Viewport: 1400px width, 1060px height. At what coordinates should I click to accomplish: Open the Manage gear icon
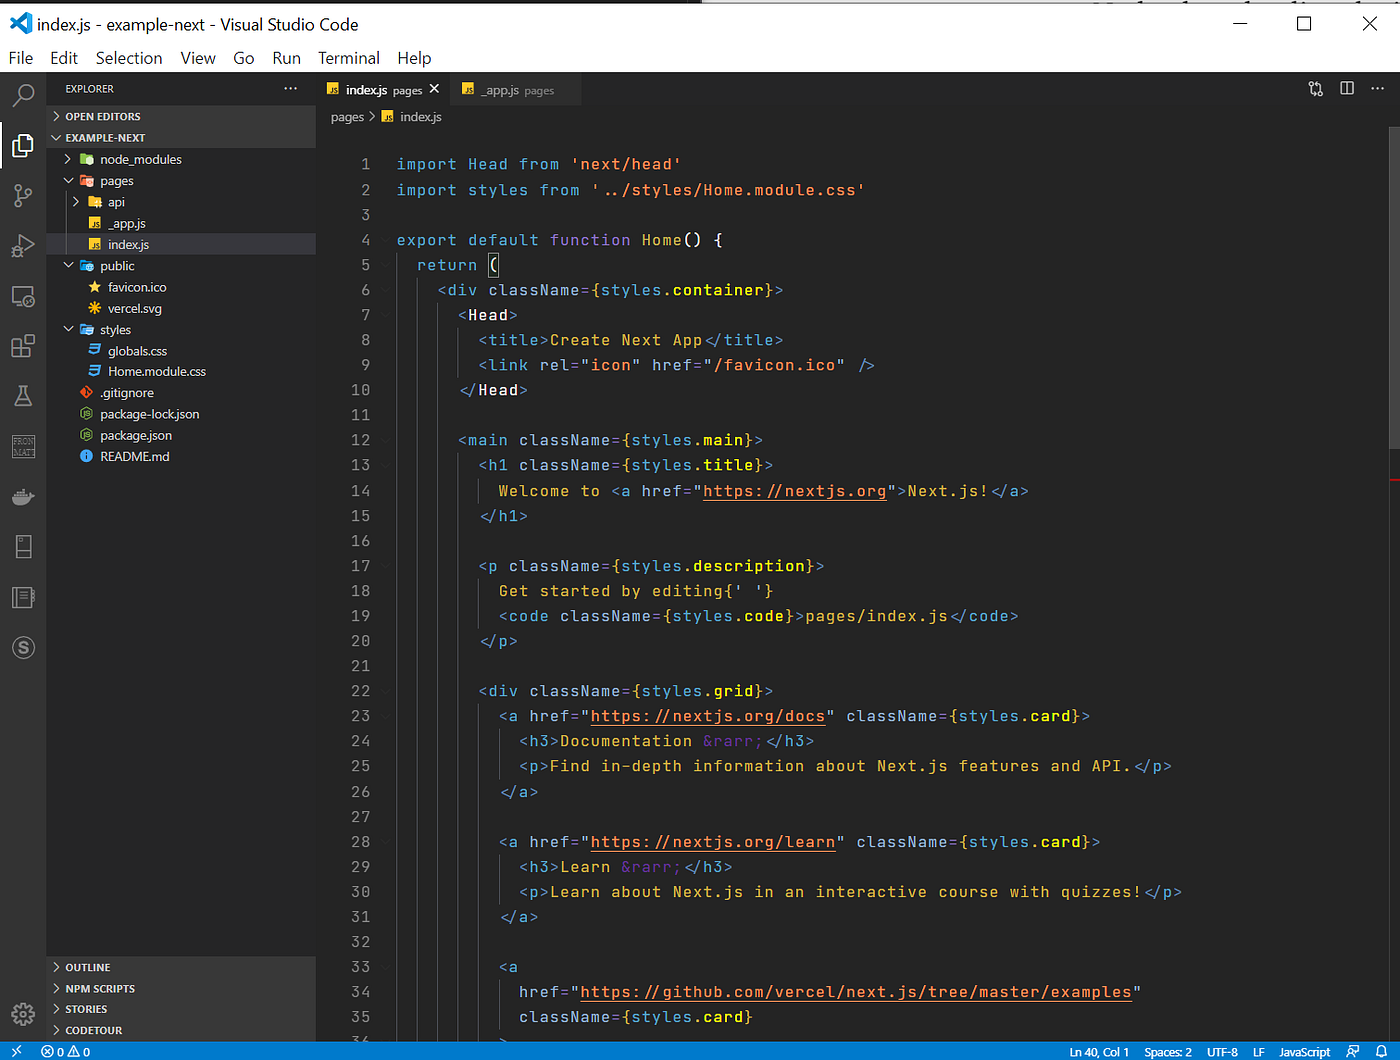(23, 1014)
